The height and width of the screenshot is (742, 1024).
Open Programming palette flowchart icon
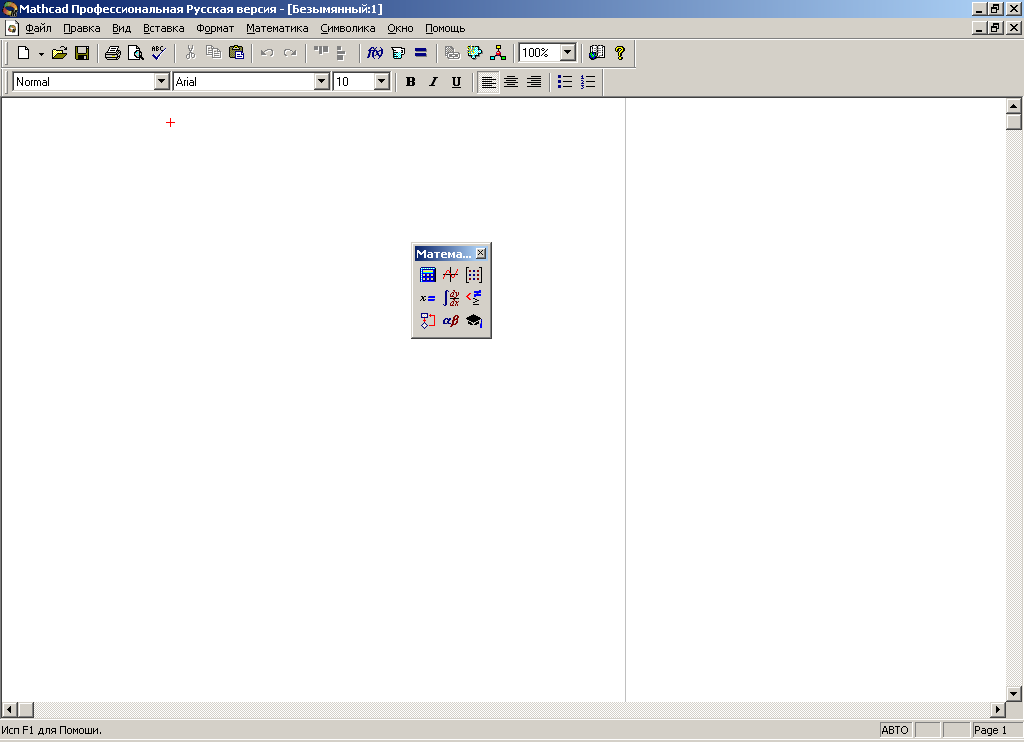(428, 321)
